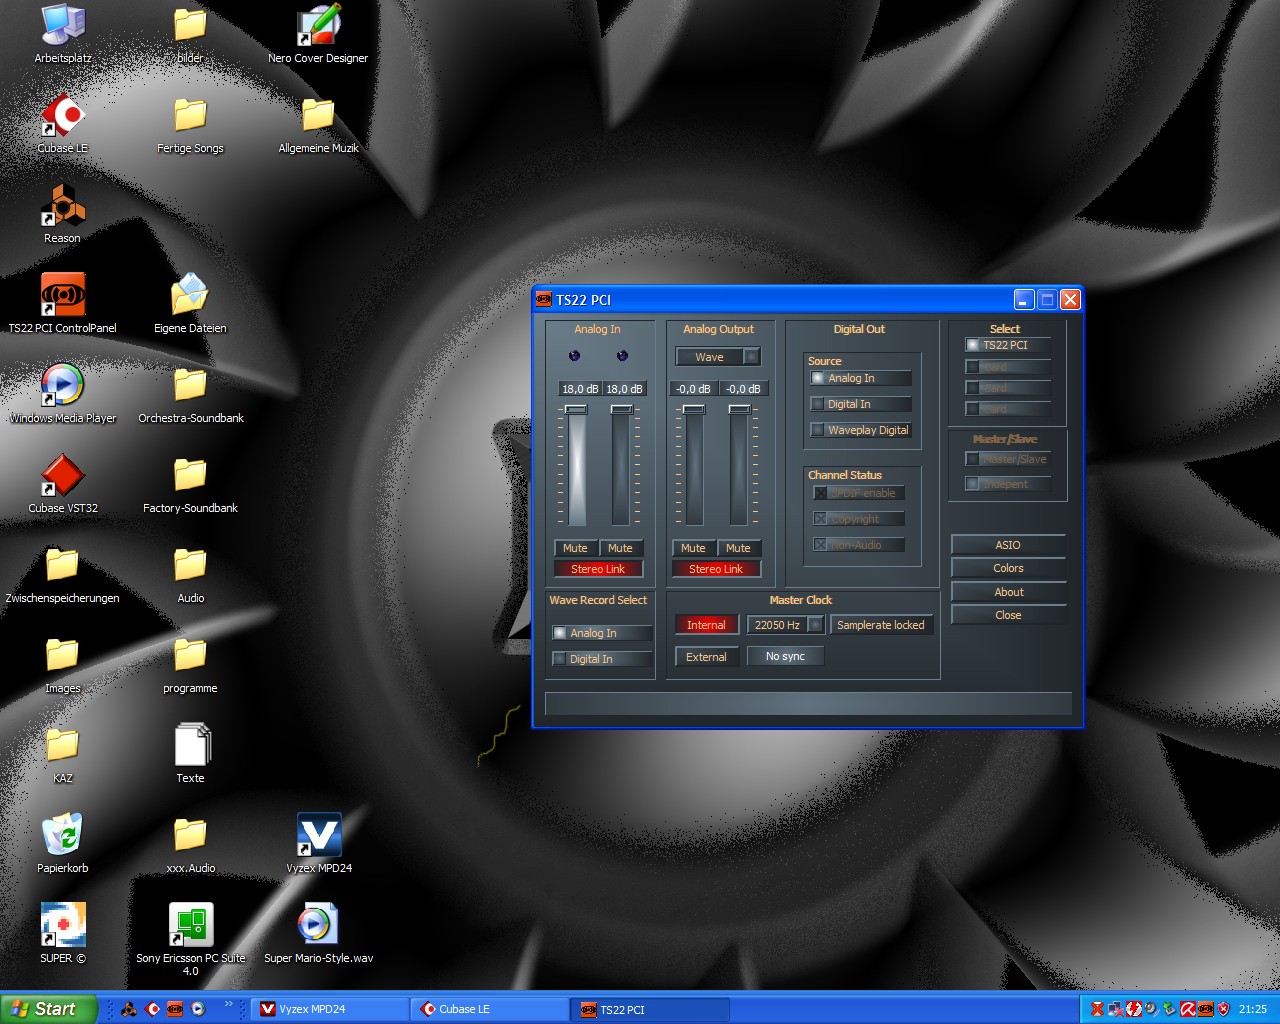Select the Factory-Soundbank folder
Image resolution: width=1280 pixels, height=1024 pixels.
pos(190,484)
